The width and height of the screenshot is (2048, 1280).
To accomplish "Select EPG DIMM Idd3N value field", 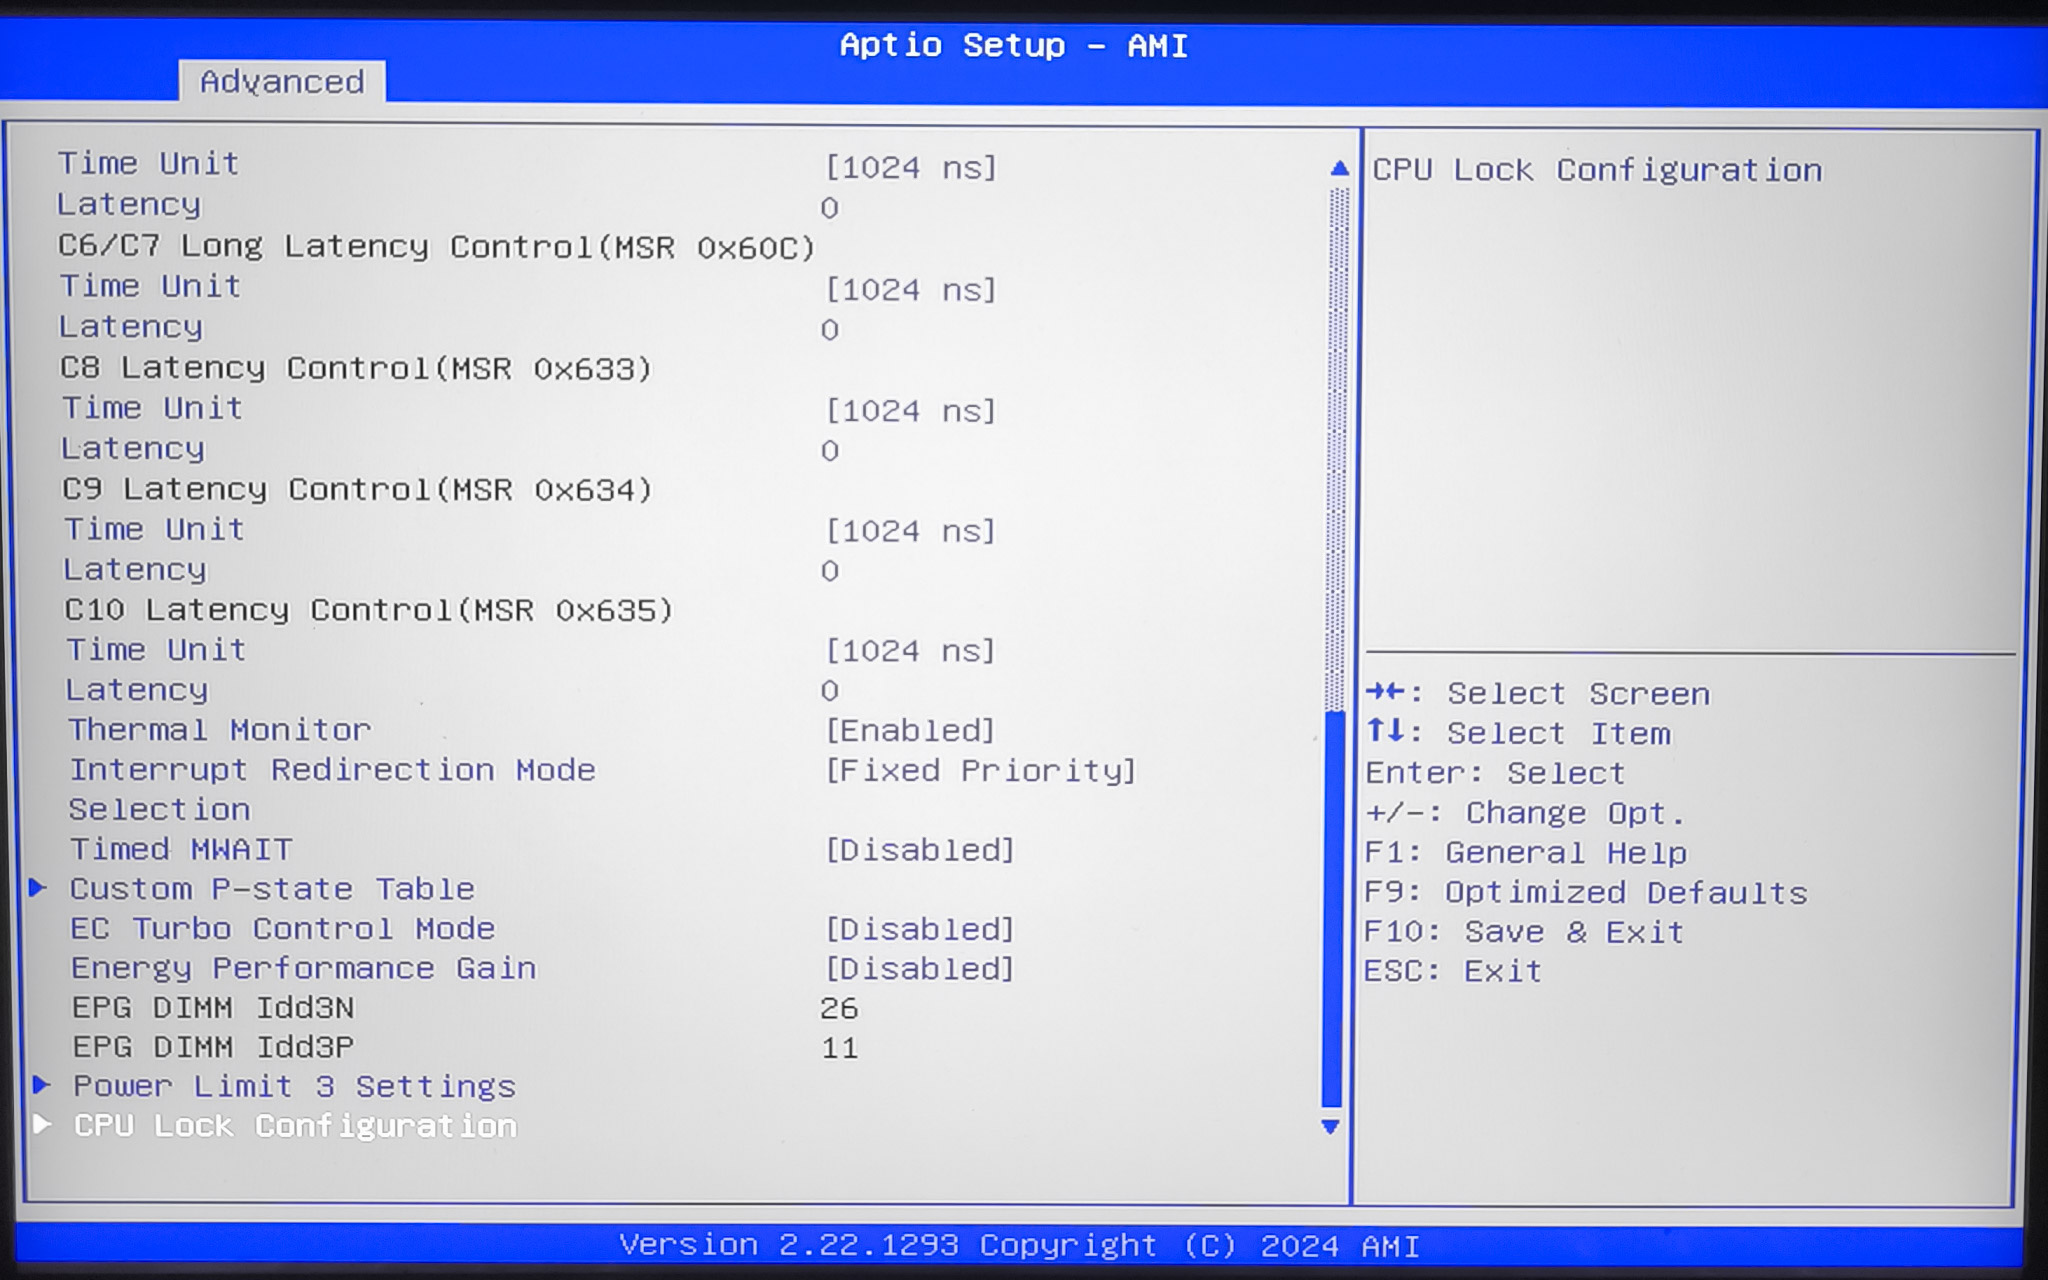I will coord(839,1008).
